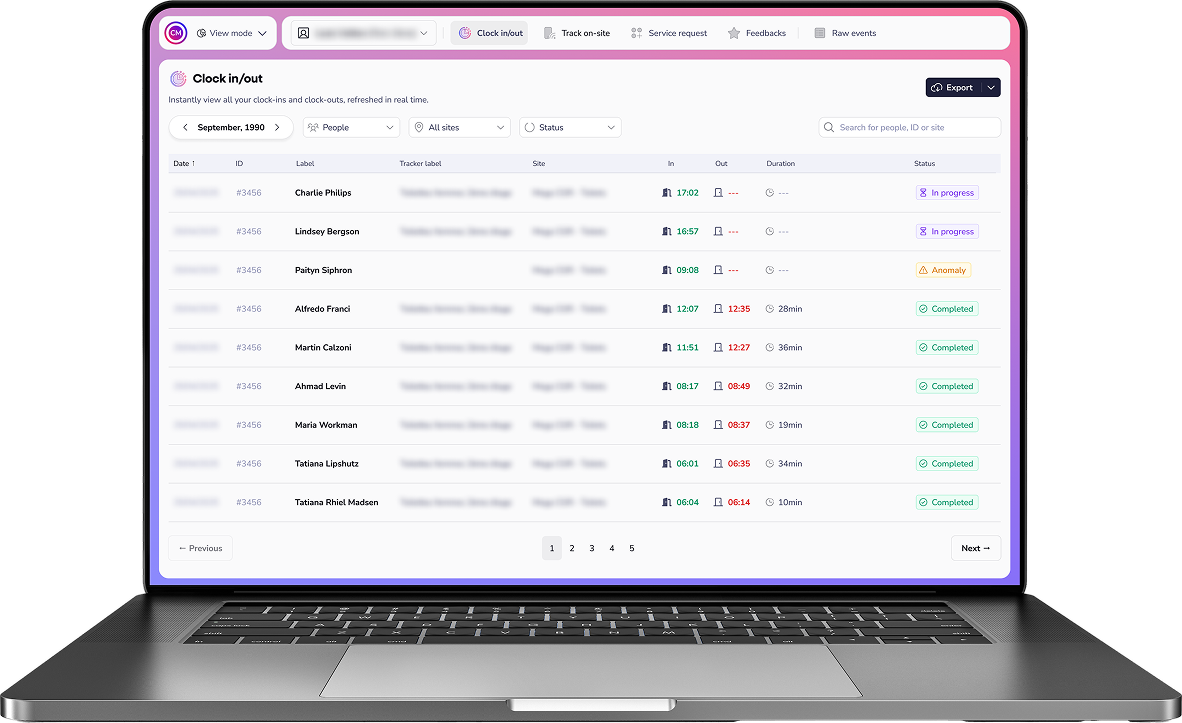Click the #3456 ID in Ahmad Levin row
Viewport: 1182px width, 723px height.
point(249,386)
